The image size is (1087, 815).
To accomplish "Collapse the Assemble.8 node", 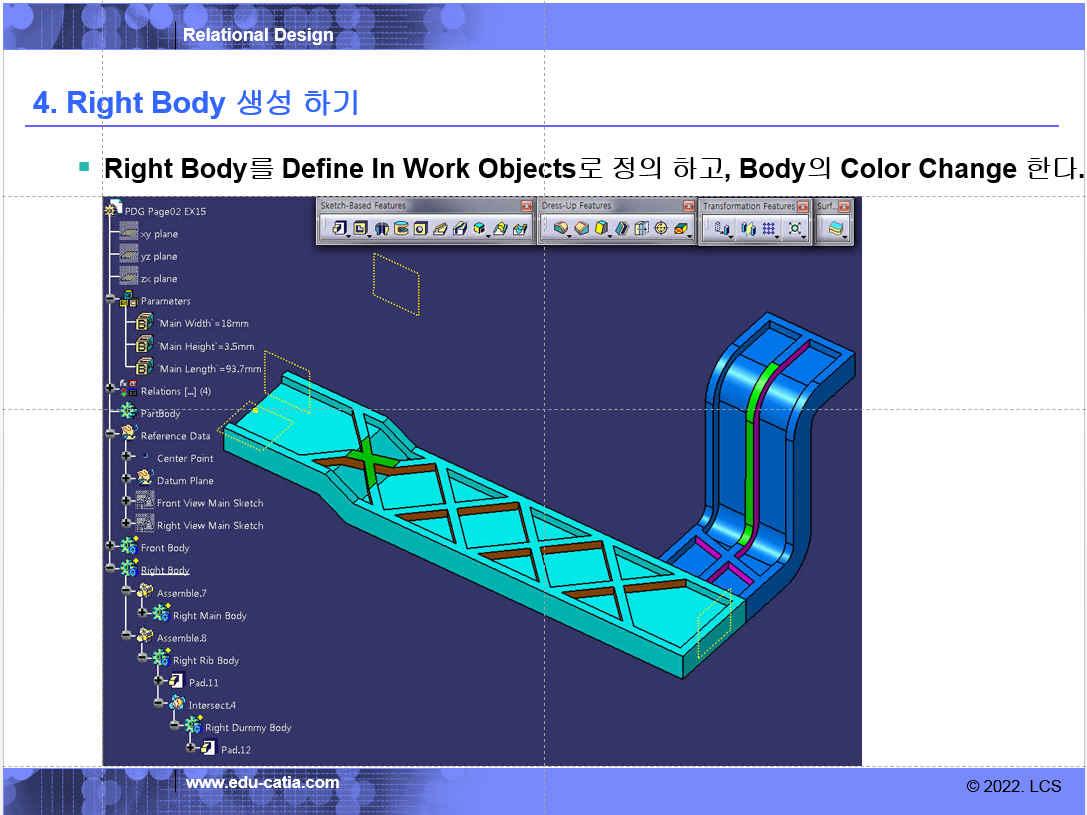I will coord(126,638).
